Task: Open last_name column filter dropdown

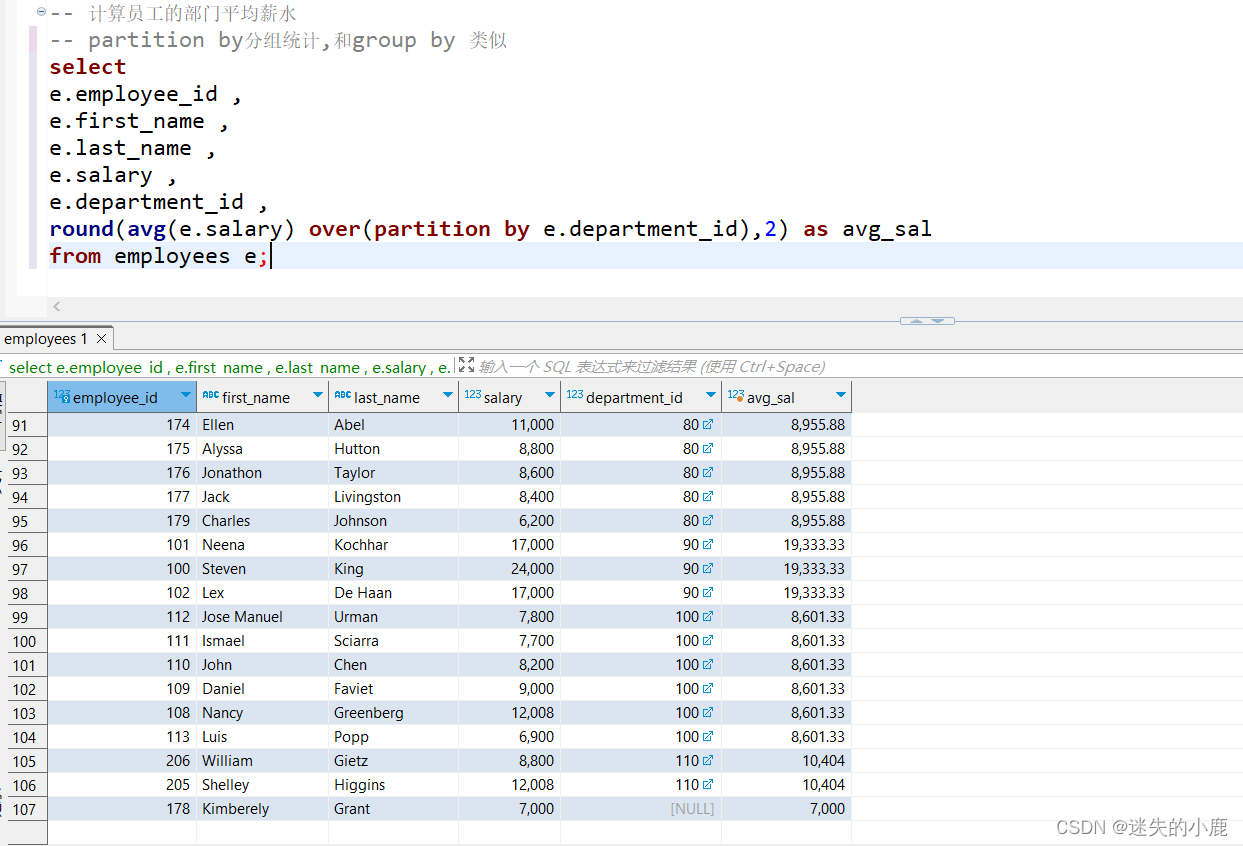Action: coord(448,396)
